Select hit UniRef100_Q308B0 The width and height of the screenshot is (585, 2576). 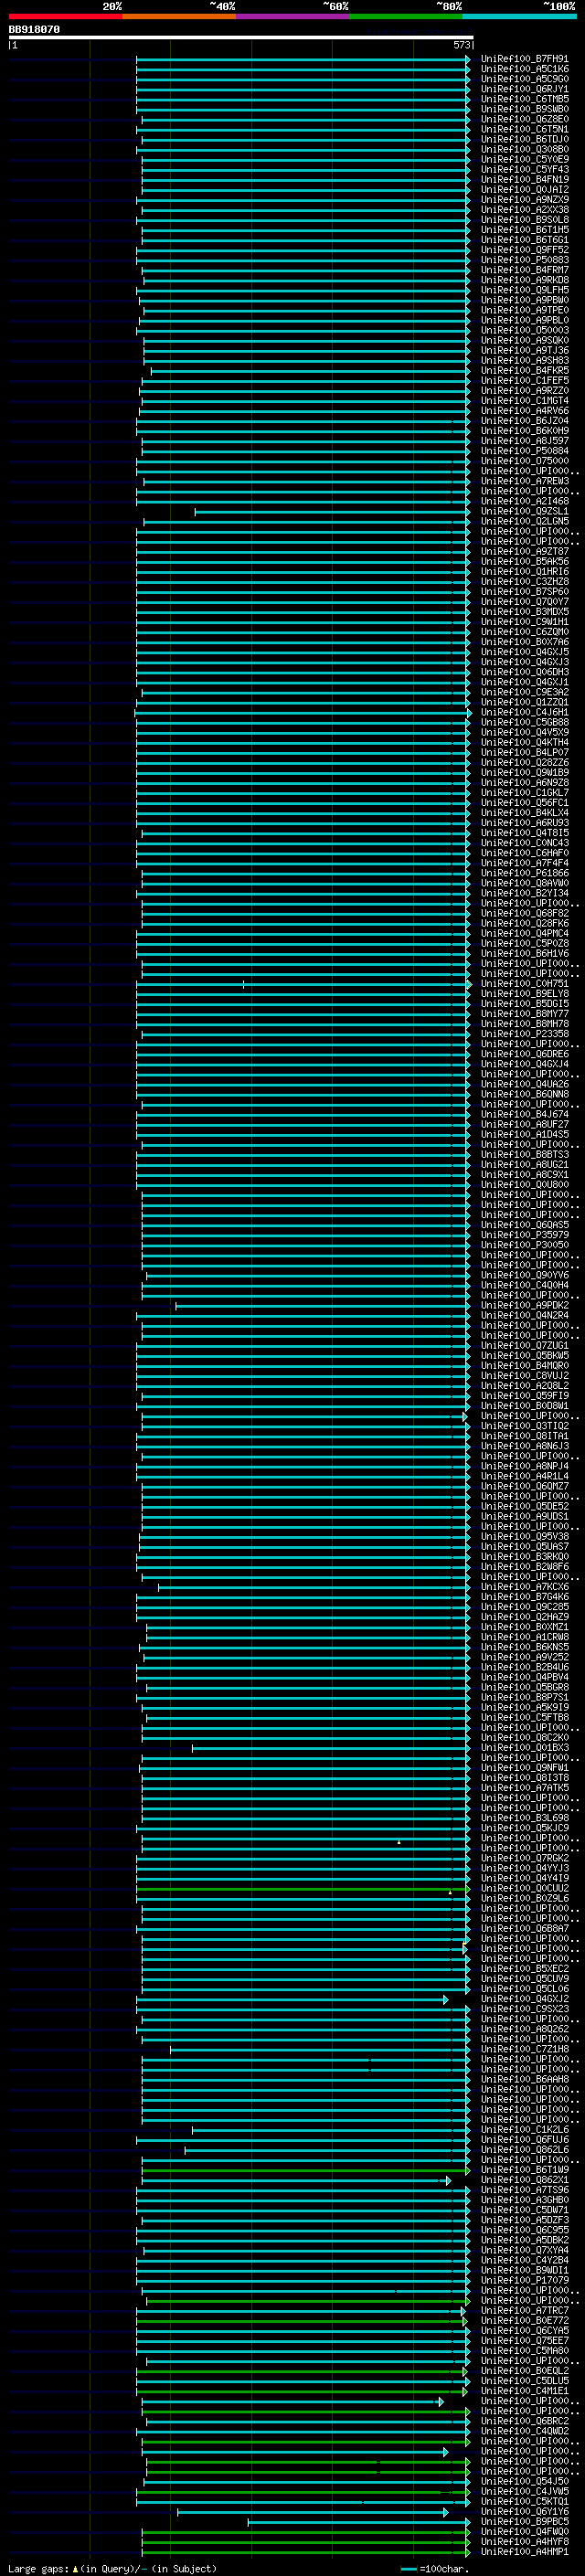(524, 150)
